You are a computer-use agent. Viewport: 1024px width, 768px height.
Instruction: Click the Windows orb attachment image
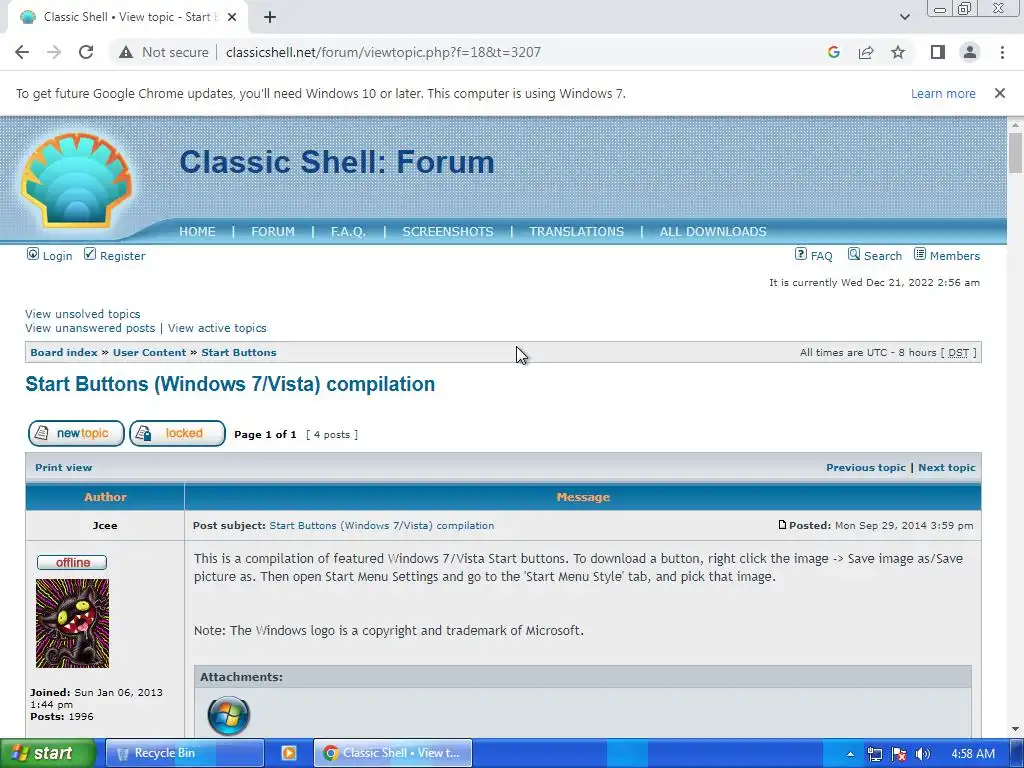[x=229, y=716]
